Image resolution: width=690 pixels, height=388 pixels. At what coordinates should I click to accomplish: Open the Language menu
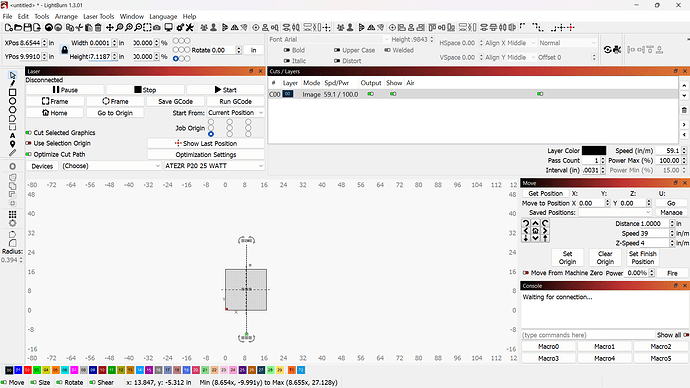click(163, 16)
